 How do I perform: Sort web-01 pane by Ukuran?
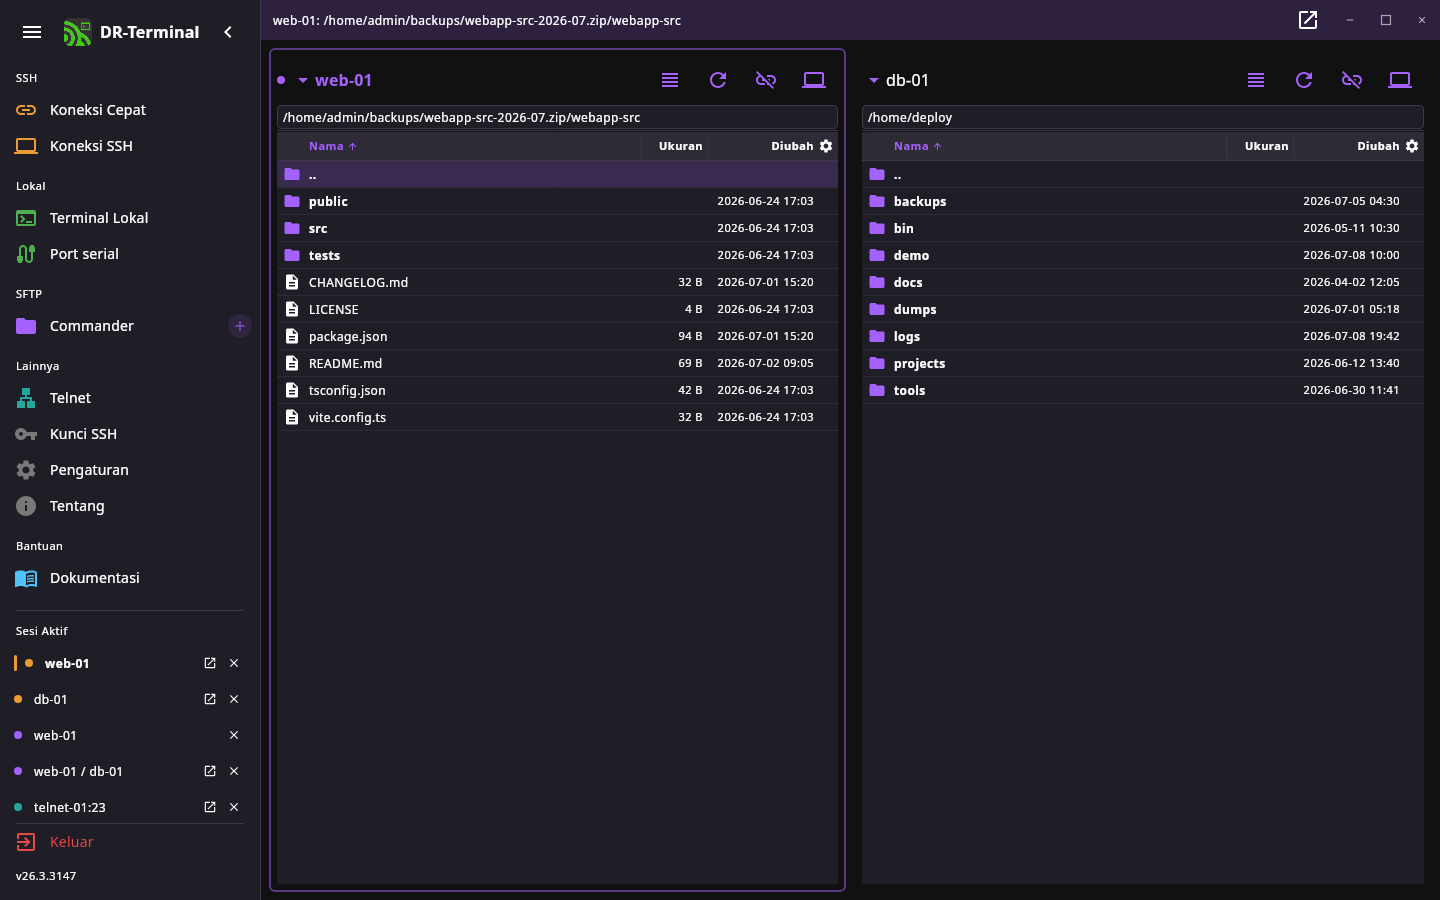[680, 146]
